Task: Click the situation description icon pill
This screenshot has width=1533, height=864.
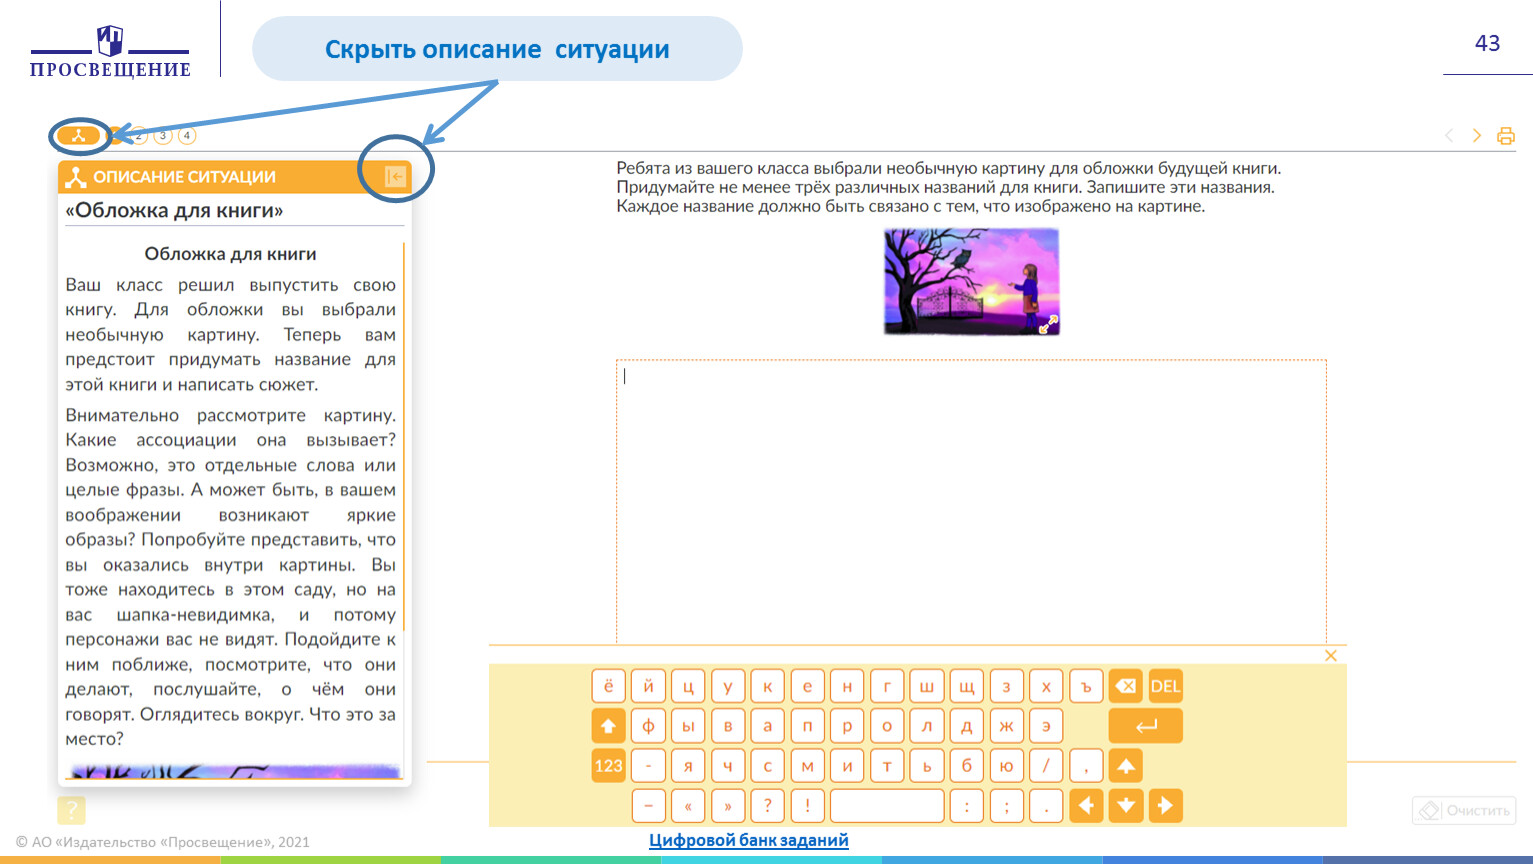Action: [x=78, y=136]
